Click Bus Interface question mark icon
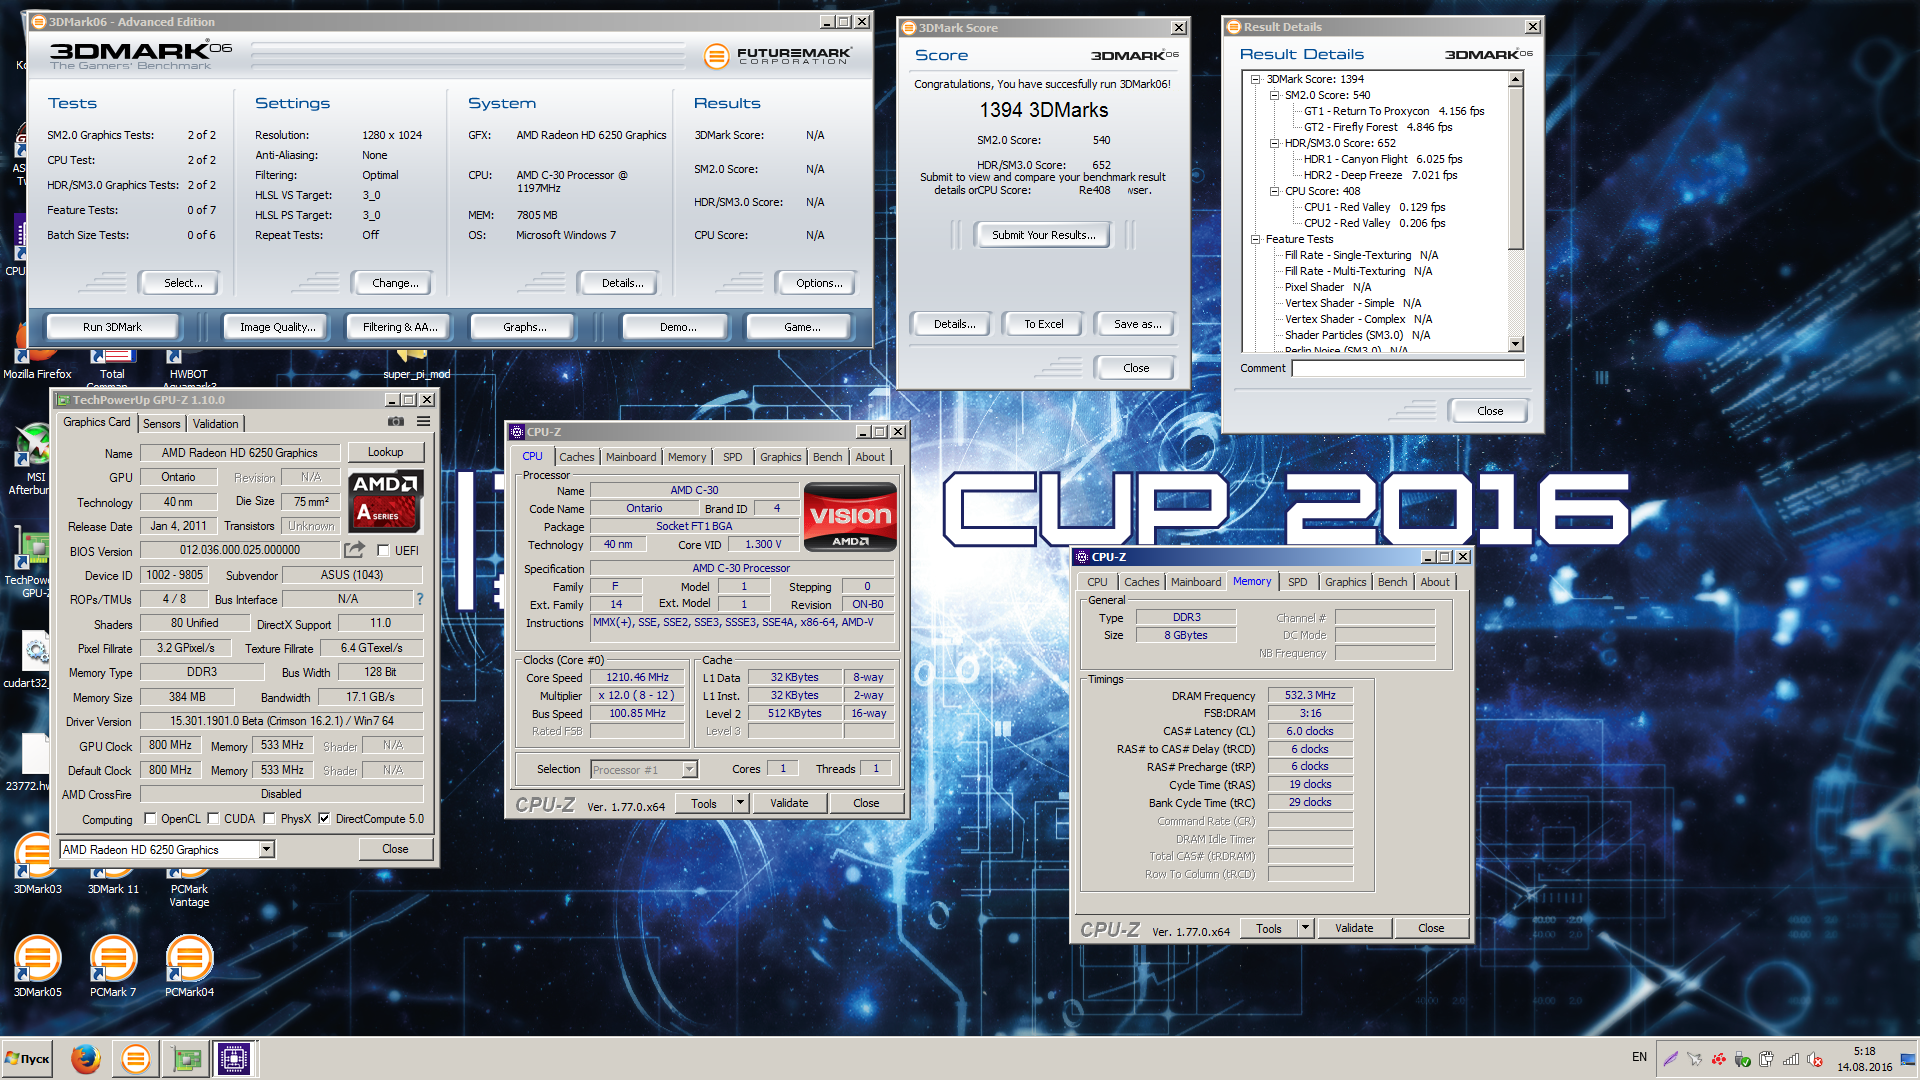Image resolution: width=1920 pixels, height=1080 pixels. click(420, 599)
